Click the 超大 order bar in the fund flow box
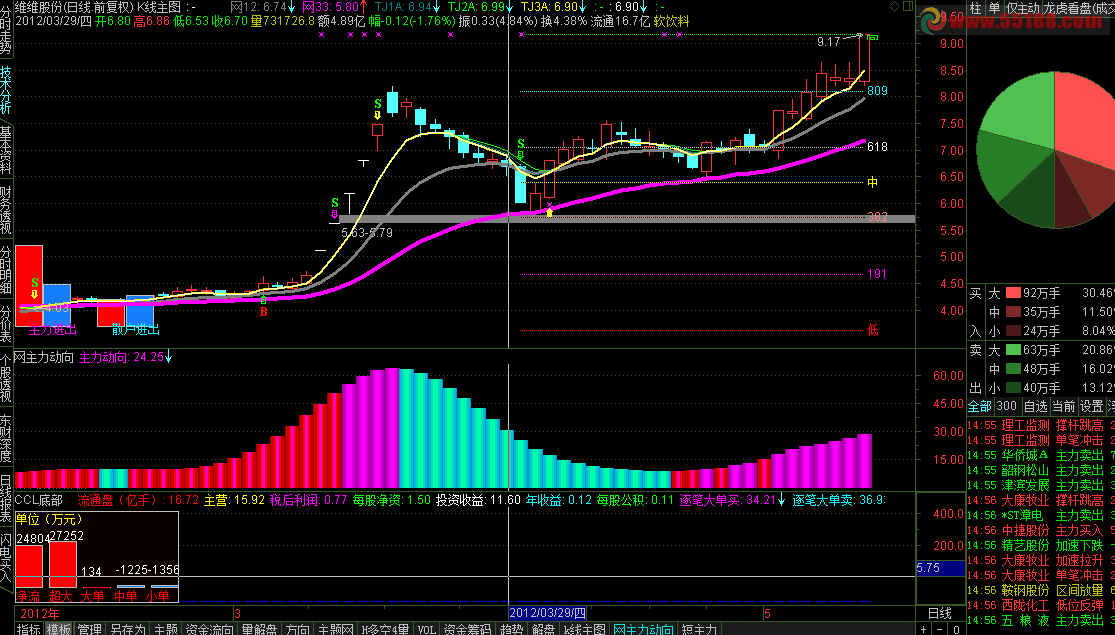The width and height of the screenshot is (1115, 635). [x=63, y=565]
